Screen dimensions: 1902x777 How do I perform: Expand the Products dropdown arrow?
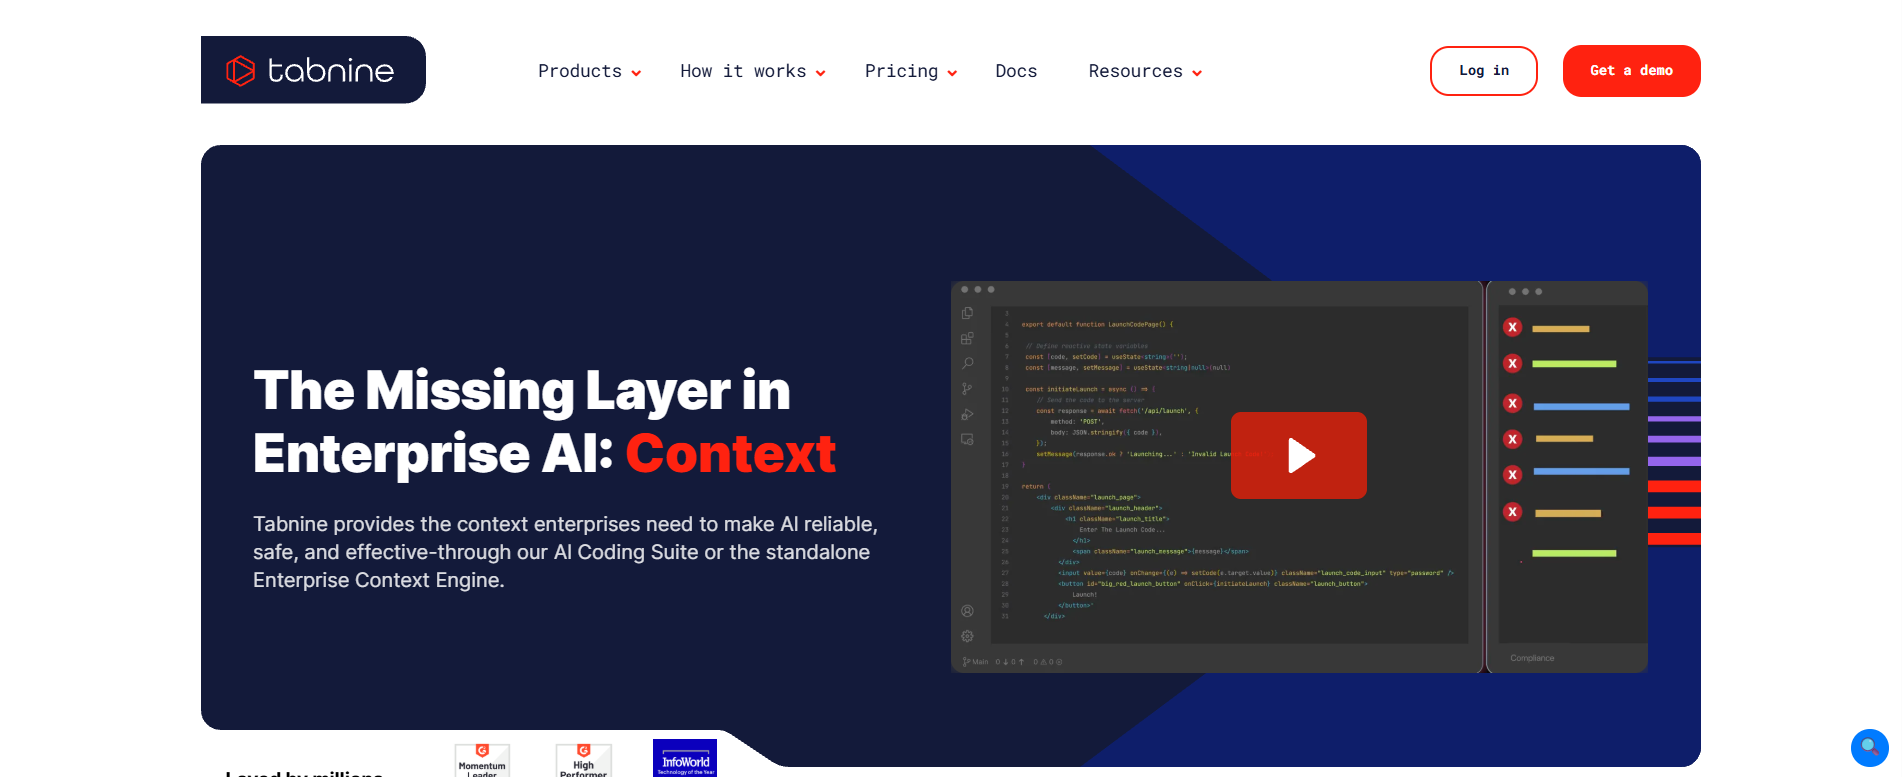(636, 73)
